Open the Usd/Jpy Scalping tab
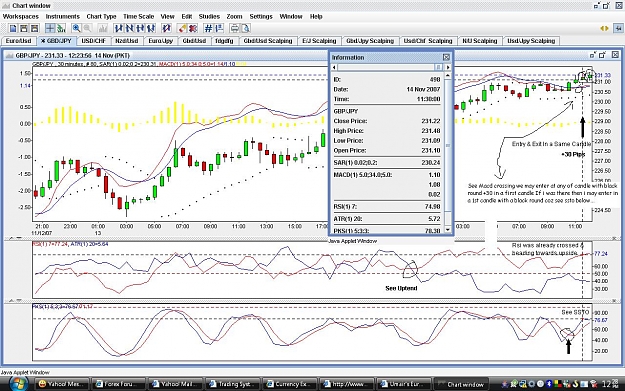This screenshot has width=625, height=391. [x=531, y=41]
